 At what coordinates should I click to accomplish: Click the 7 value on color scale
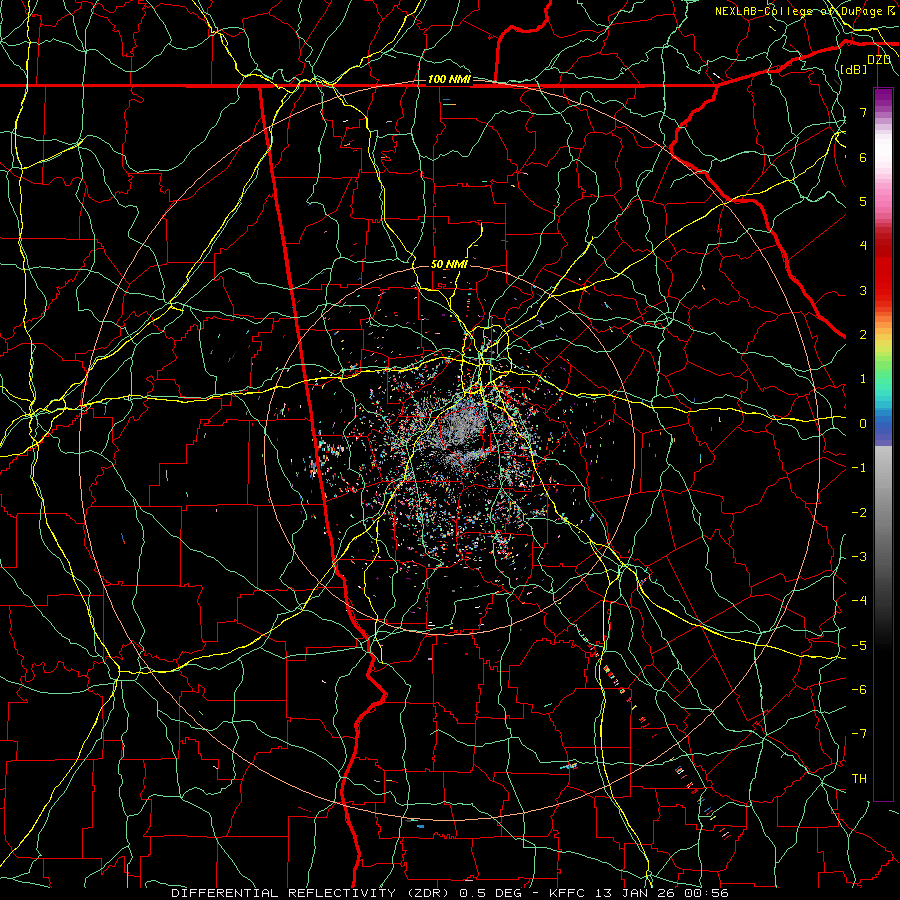[863, 112]
